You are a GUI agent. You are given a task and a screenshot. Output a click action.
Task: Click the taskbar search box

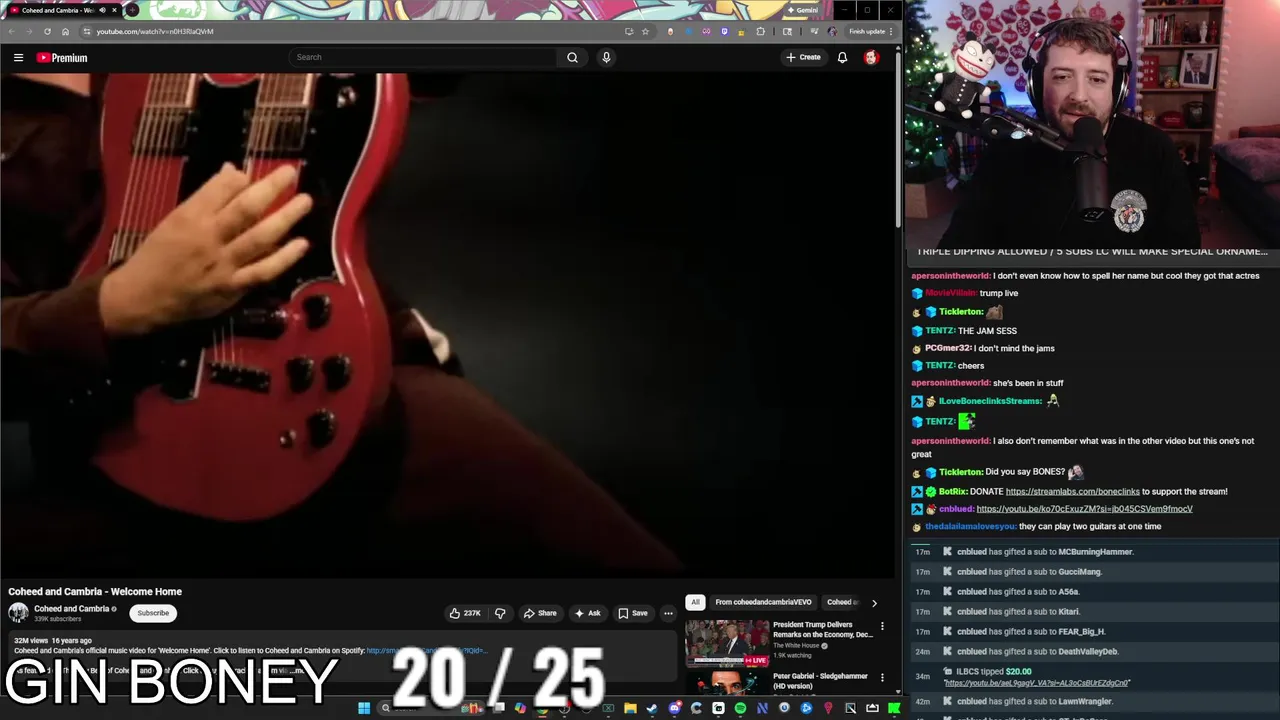click(x=430, y=708)
